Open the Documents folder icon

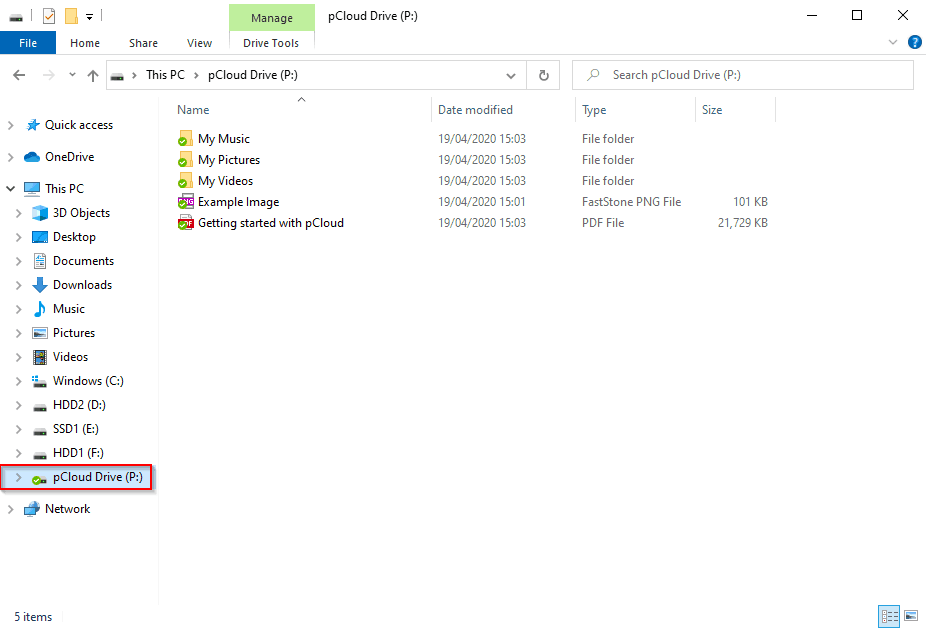(x=40, y=261)
